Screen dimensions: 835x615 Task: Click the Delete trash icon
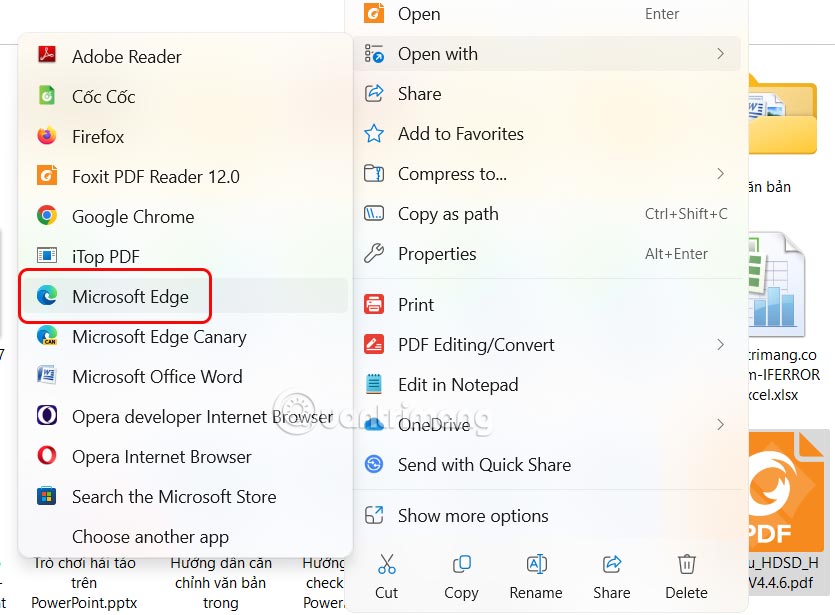(686, 564)
